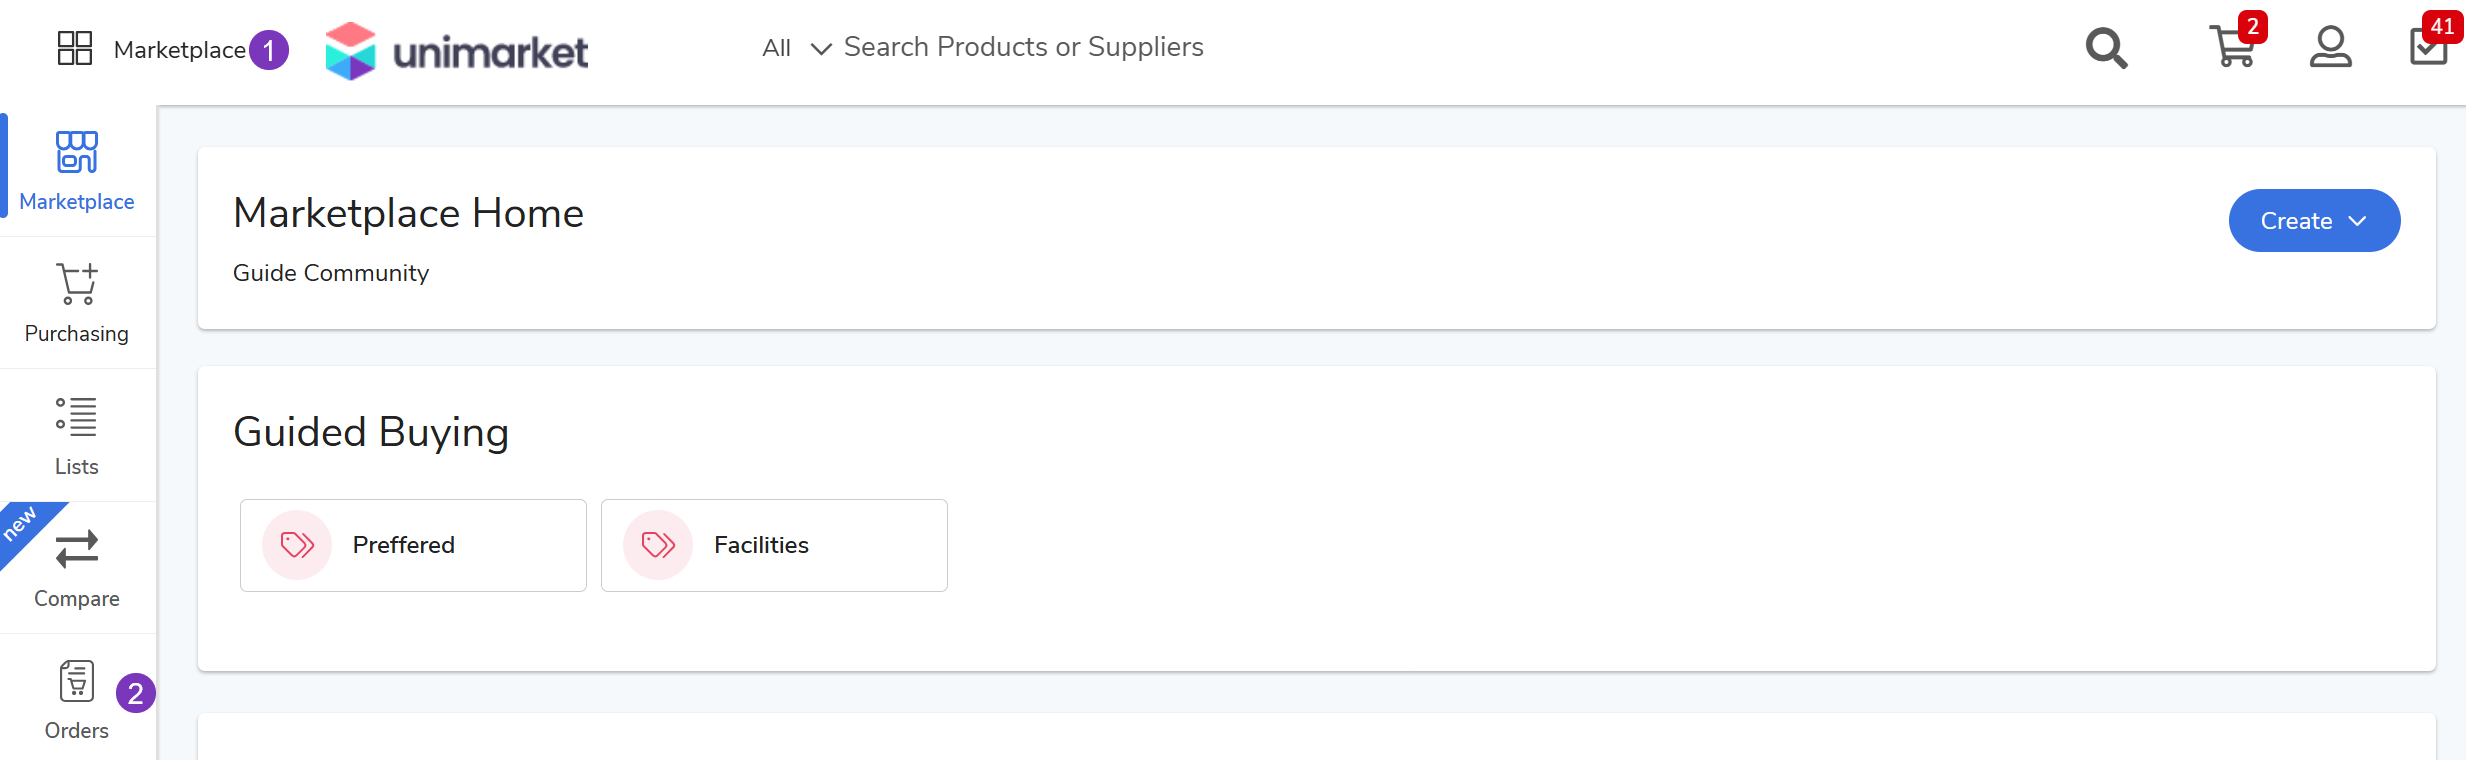Click the Marketplace label in top bar
Screen dimensions: 2466x760
click(180, 50)
